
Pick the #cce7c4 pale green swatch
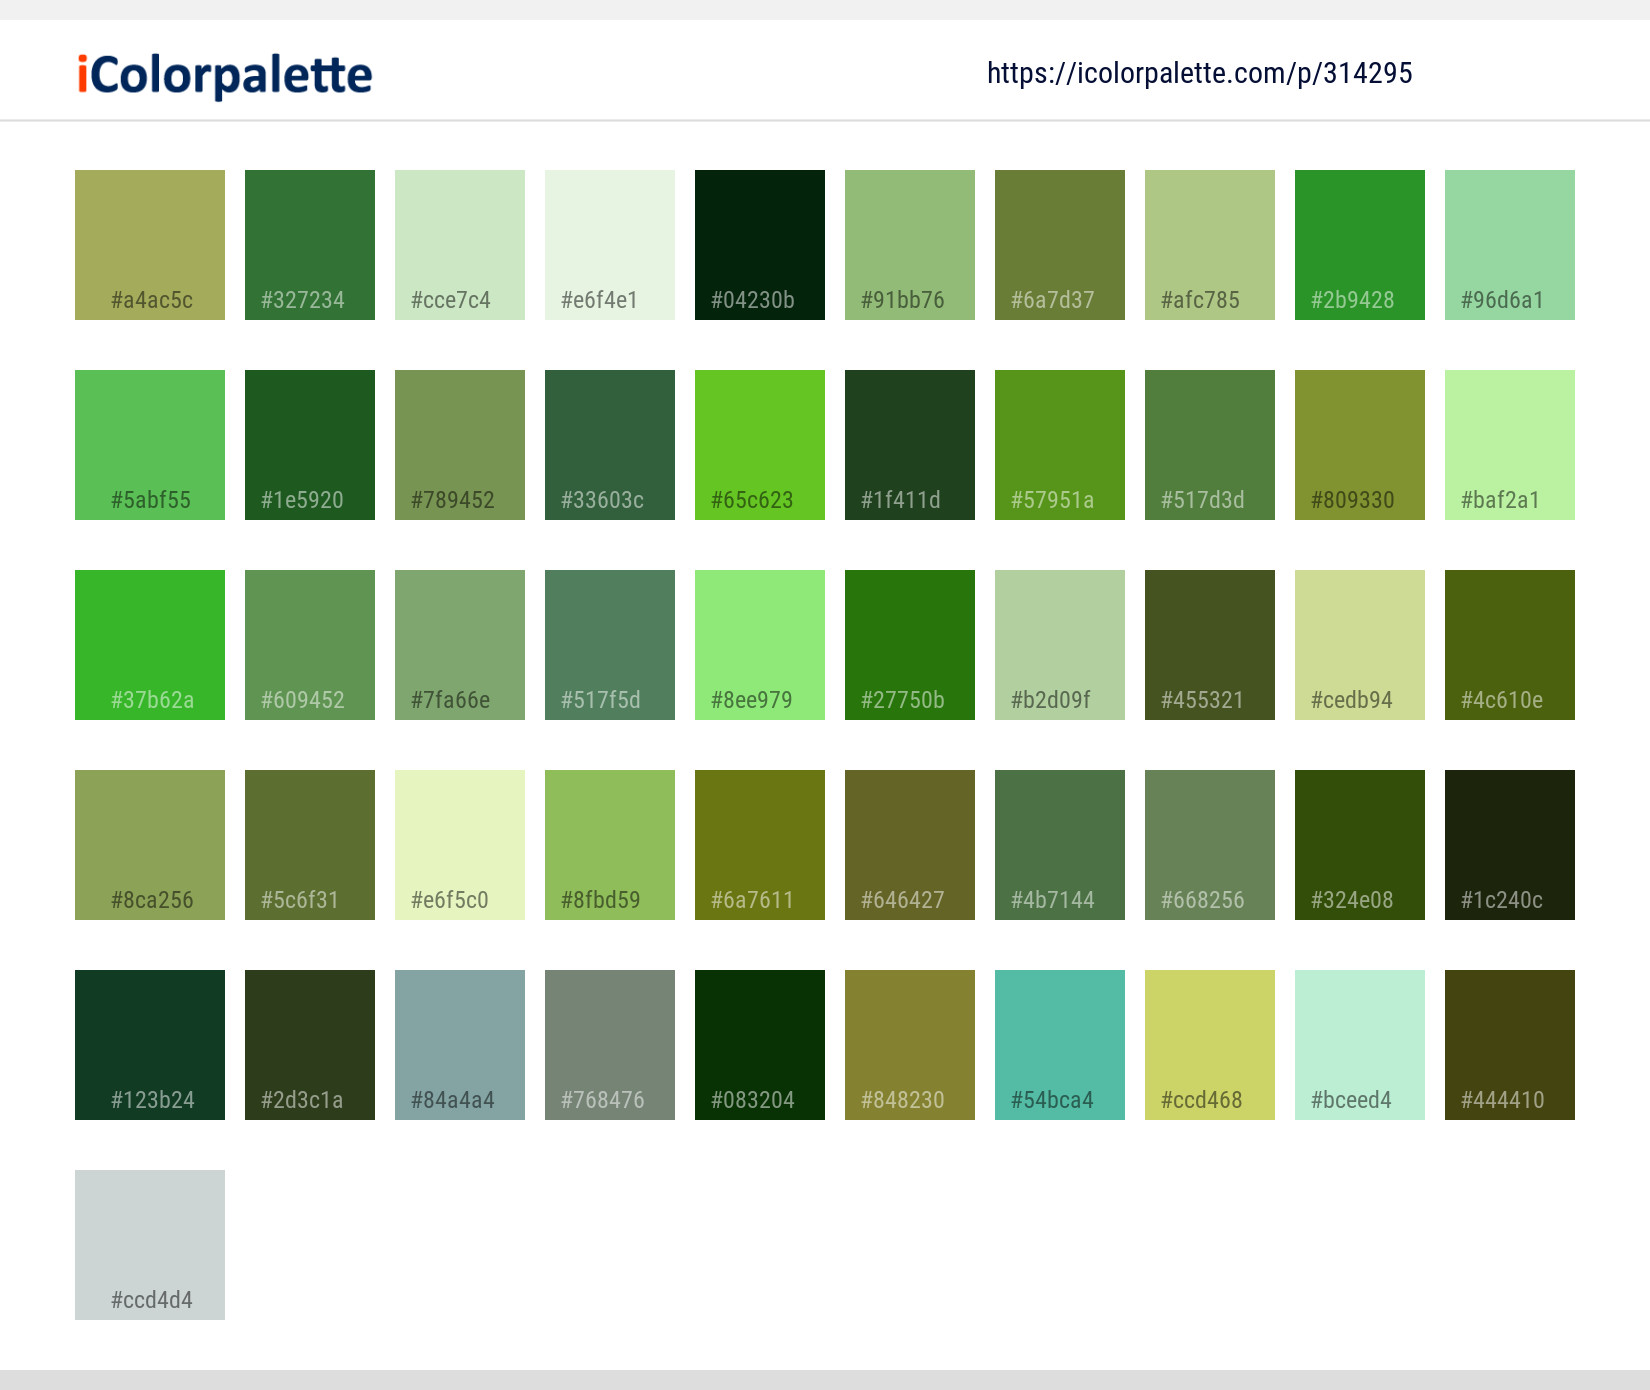pyautogui.click(x=460, y=245)
